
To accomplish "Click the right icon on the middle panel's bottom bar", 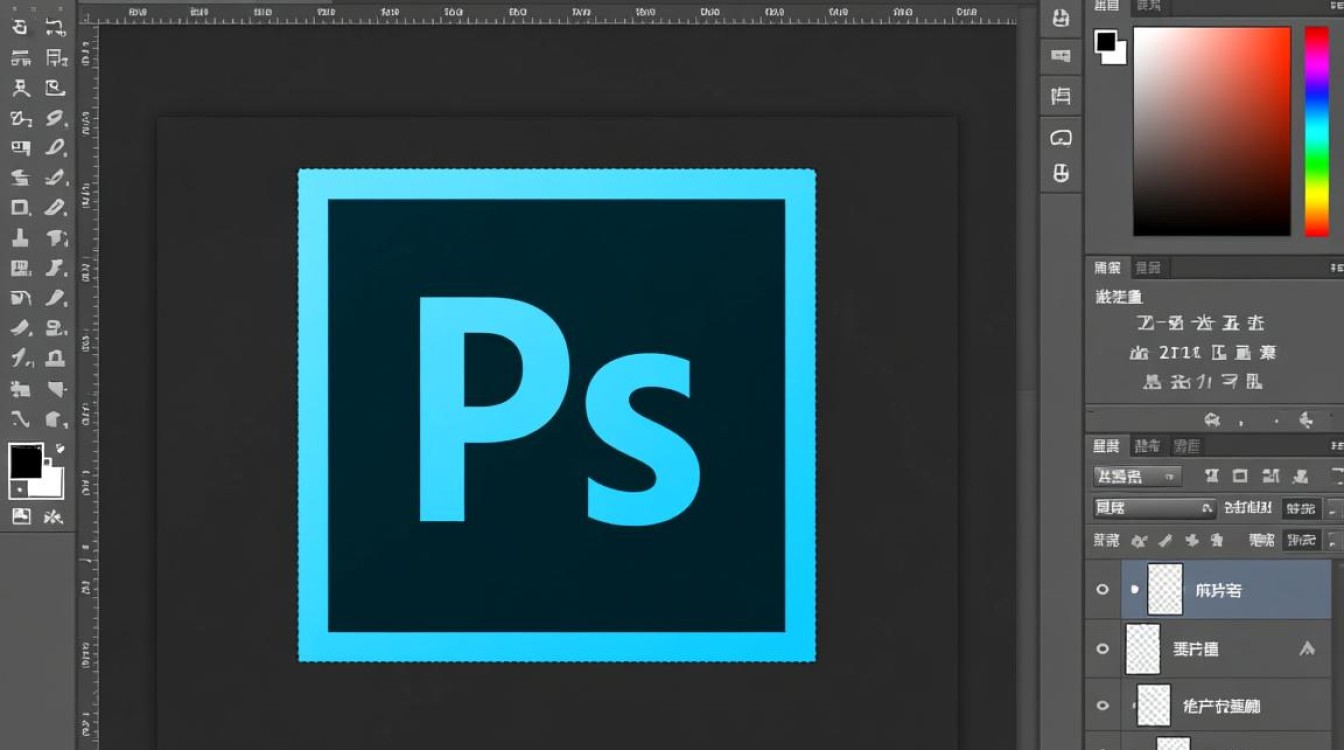I will 1305,420.
